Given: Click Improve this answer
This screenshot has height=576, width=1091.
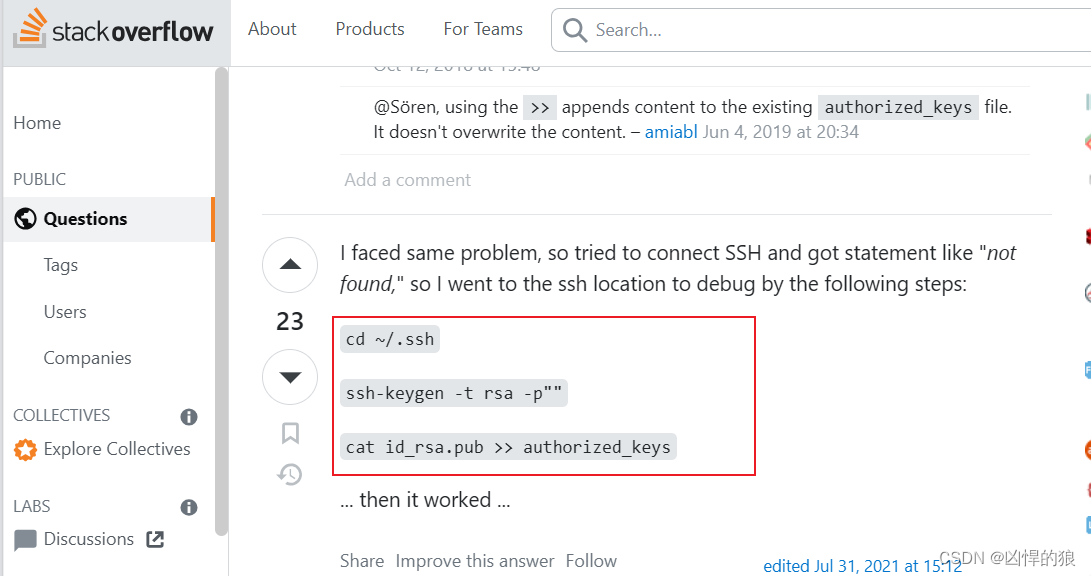Looking at the screenshot, I should point(474,561).
